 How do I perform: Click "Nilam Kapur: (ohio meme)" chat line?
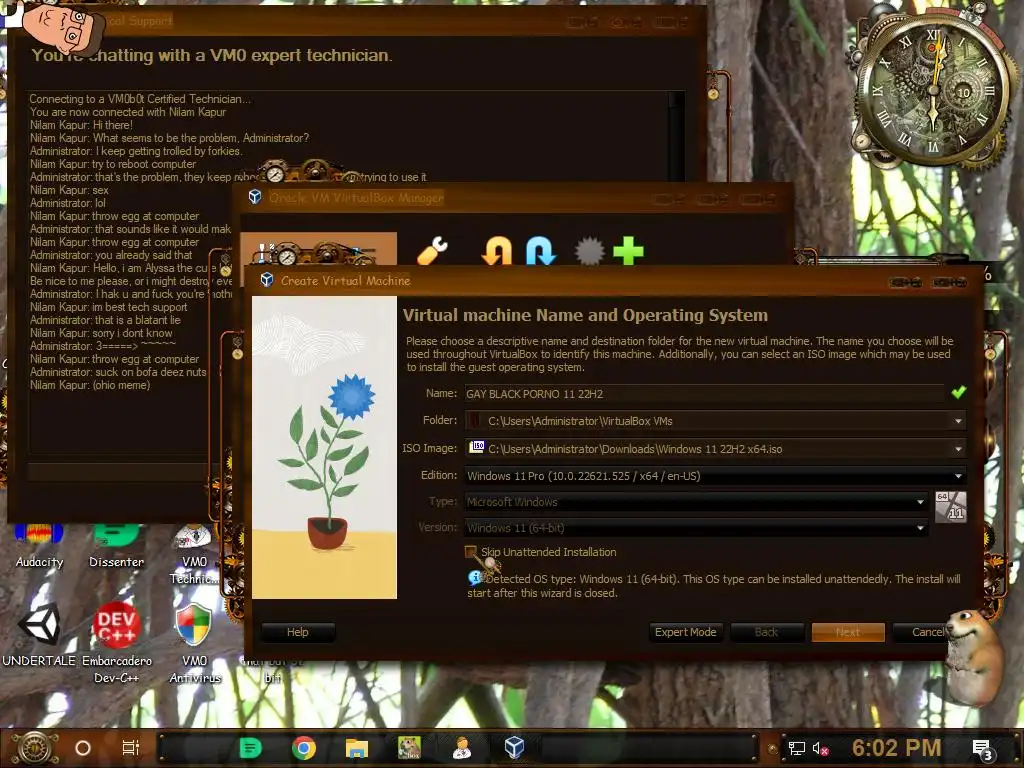click(x=90, y=385)
